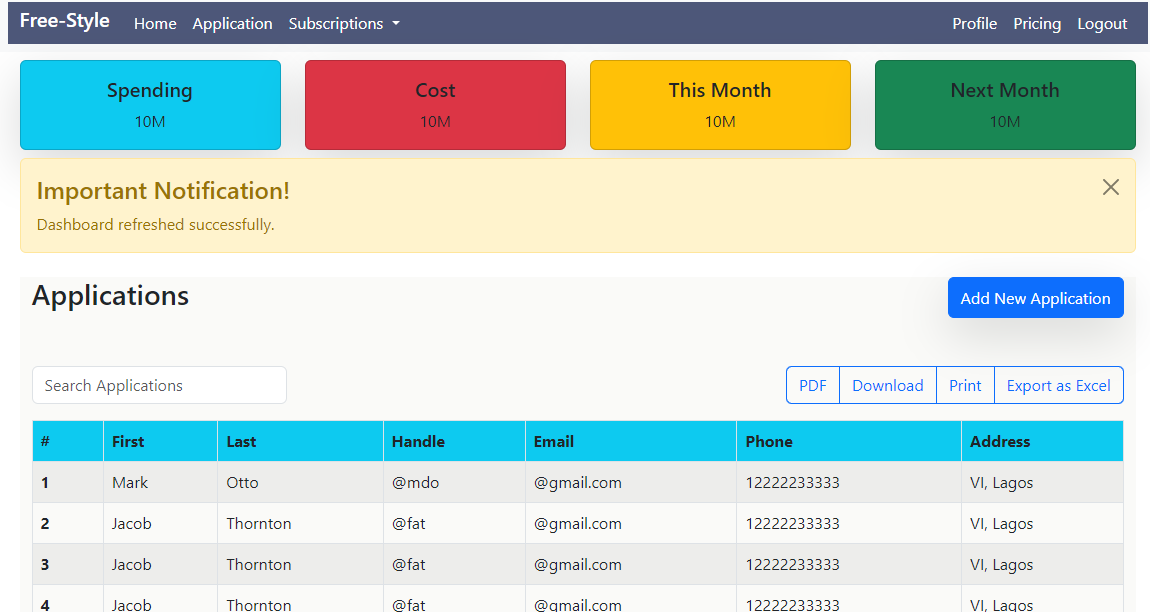Image resolution: width=1150 pixels, height=612 pixels.
Task: Click the Email column header
Action: (x=554, y=441)
